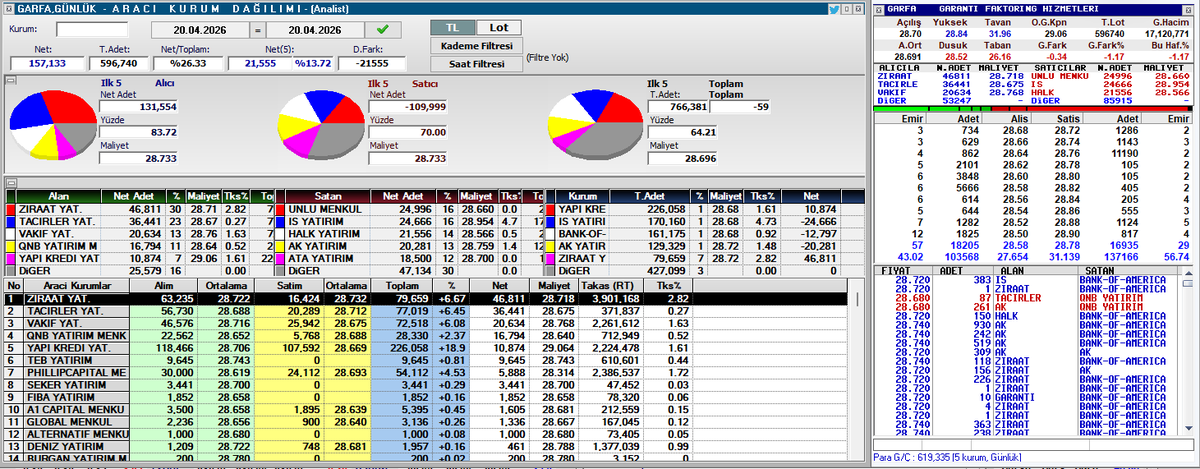Click the end date field 20.04.2026
1200x469 pixels.
(x=313, y=30)
